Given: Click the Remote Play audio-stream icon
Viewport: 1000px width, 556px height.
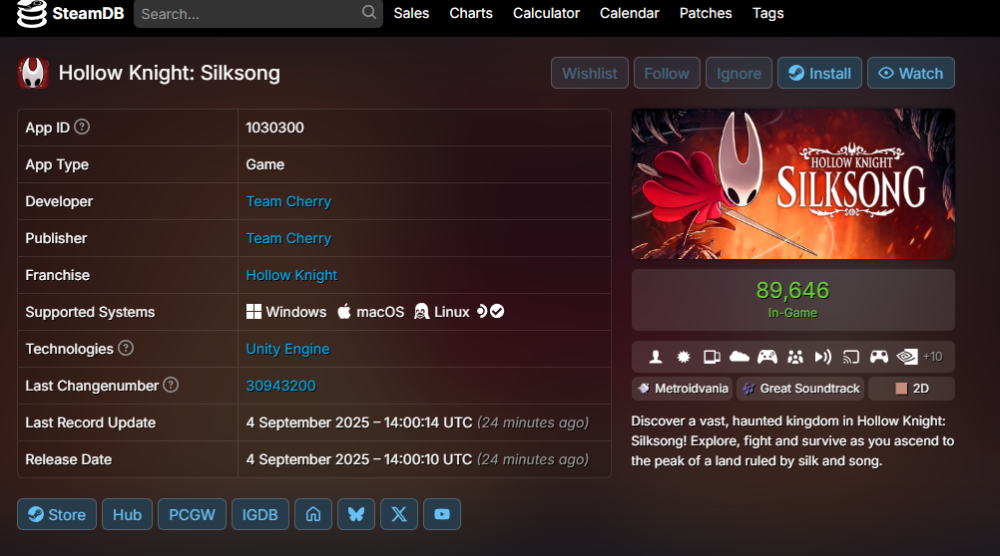Looking at the screenshot, I should [x=823, y=356].
